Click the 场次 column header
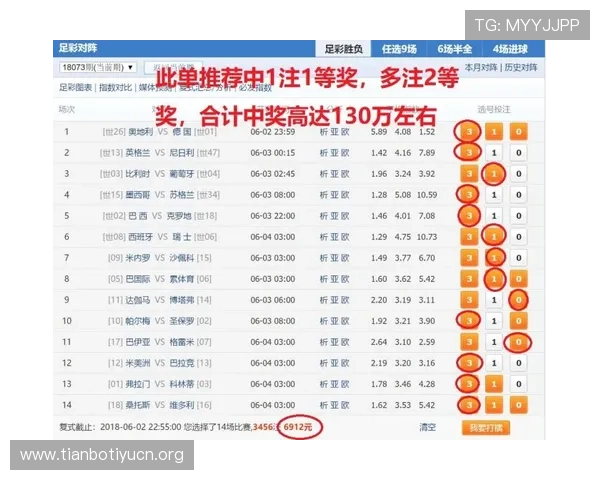This screenshot has height=480, width=600. coord(67,109)
